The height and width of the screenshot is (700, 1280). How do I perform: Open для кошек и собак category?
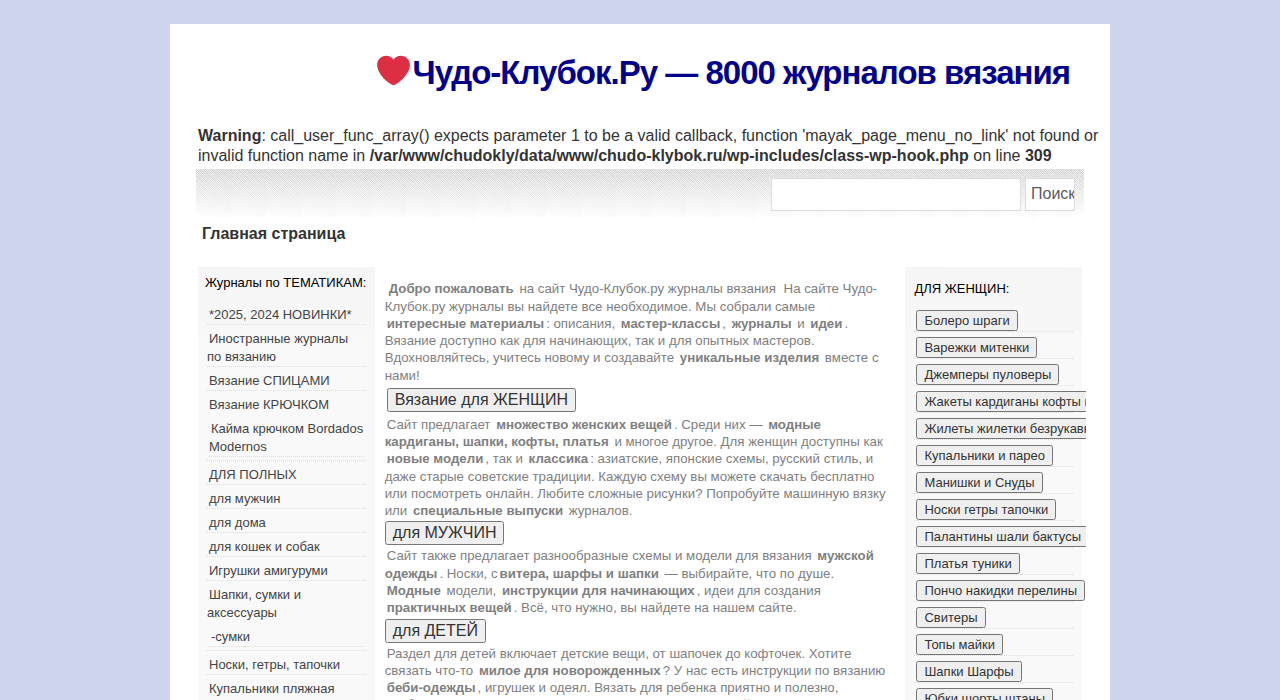tap(264, 546)
